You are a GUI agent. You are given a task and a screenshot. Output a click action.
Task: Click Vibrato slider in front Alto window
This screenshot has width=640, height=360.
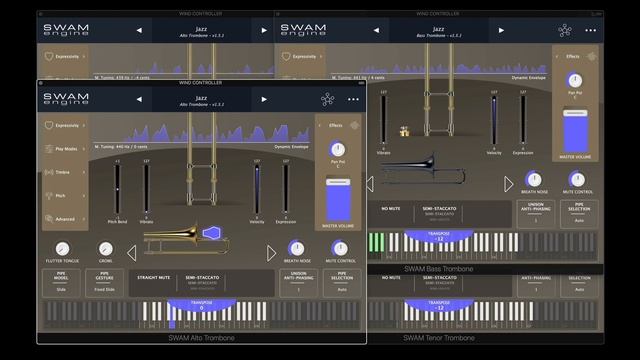click(x=146, y=189)
